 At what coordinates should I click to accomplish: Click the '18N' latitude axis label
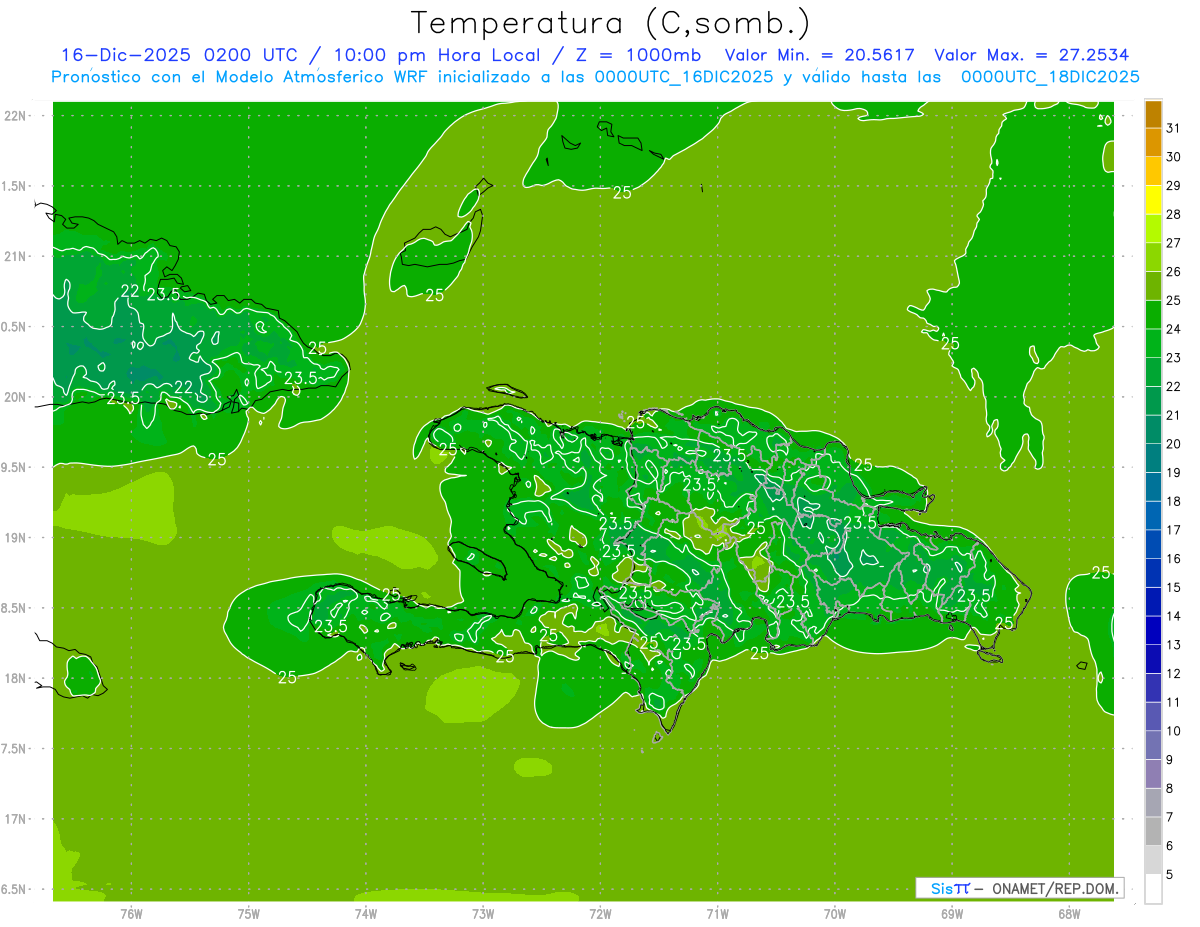pos(15,678)
